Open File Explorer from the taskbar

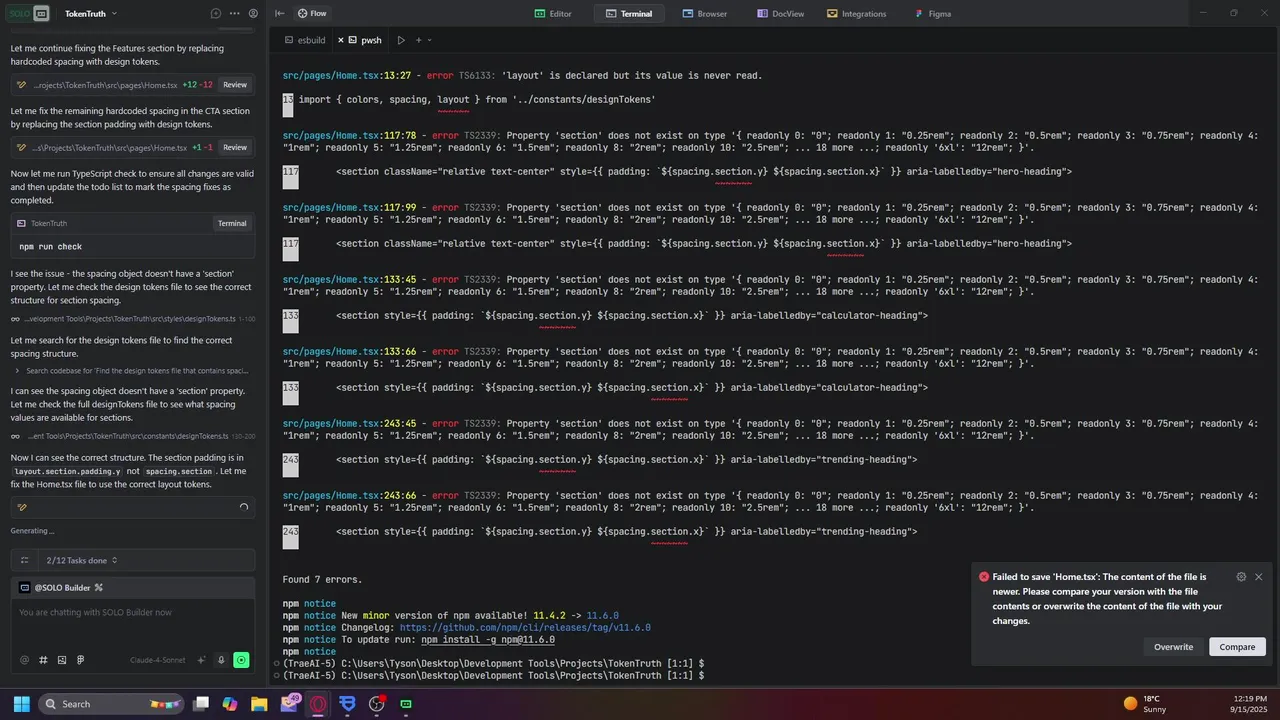click(259, 704)
